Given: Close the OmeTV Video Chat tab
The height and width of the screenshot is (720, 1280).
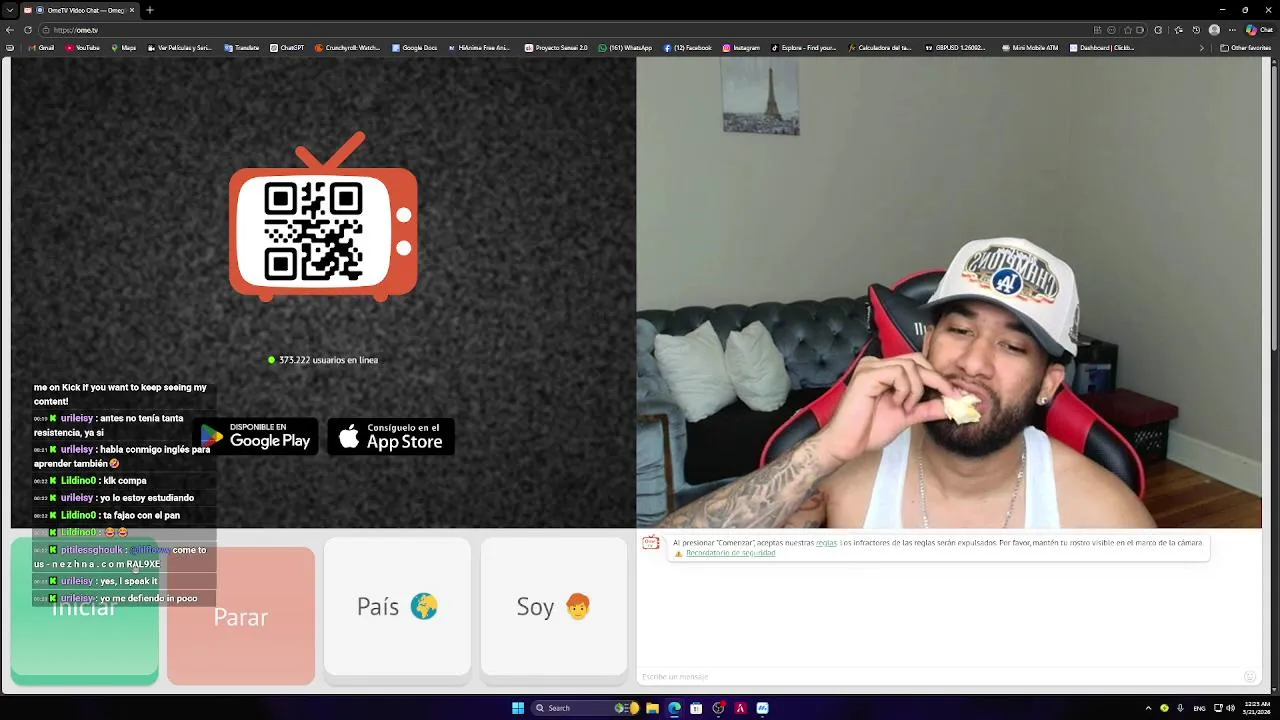Looking at the screenshot, I should [131, 10].
